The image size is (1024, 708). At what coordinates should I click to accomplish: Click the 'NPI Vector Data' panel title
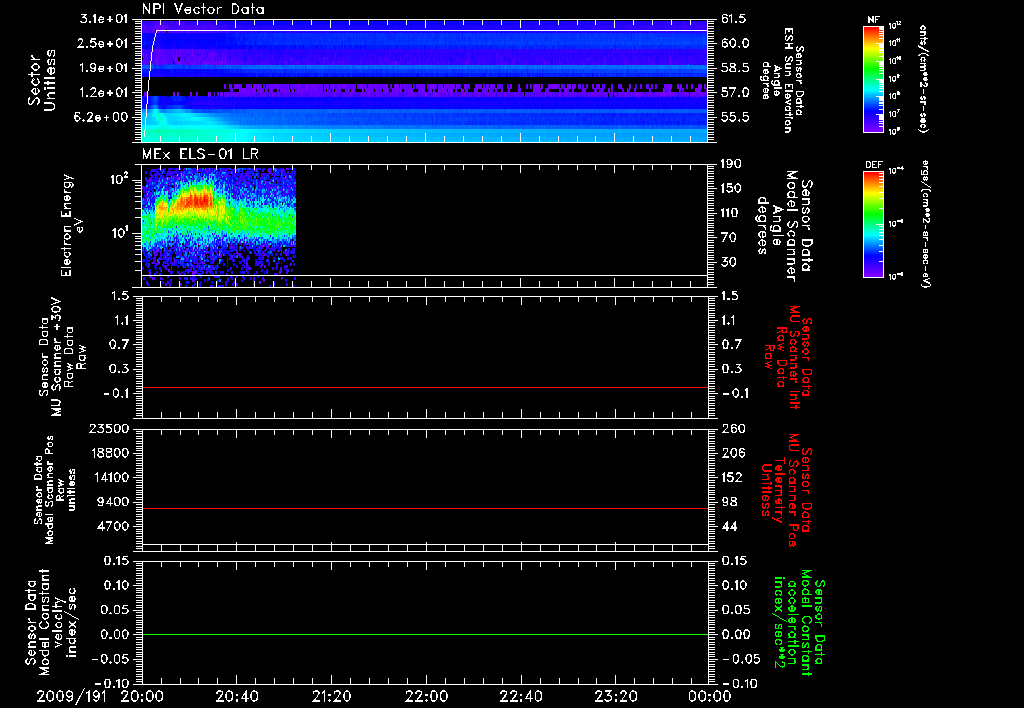pyautogui.click(x=203, y=9)
